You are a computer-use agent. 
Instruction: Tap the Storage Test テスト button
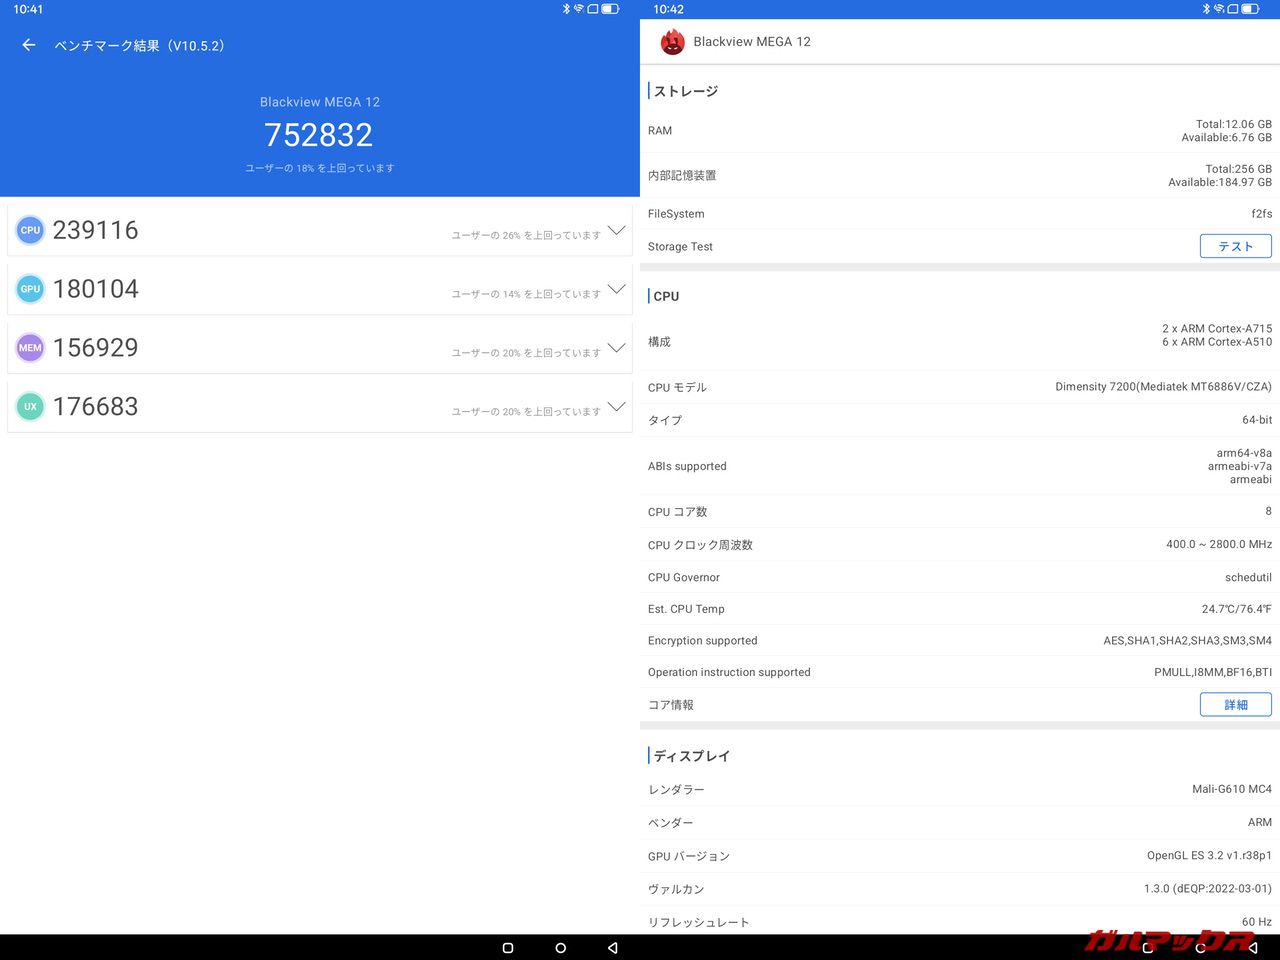tap(1235, 246)
